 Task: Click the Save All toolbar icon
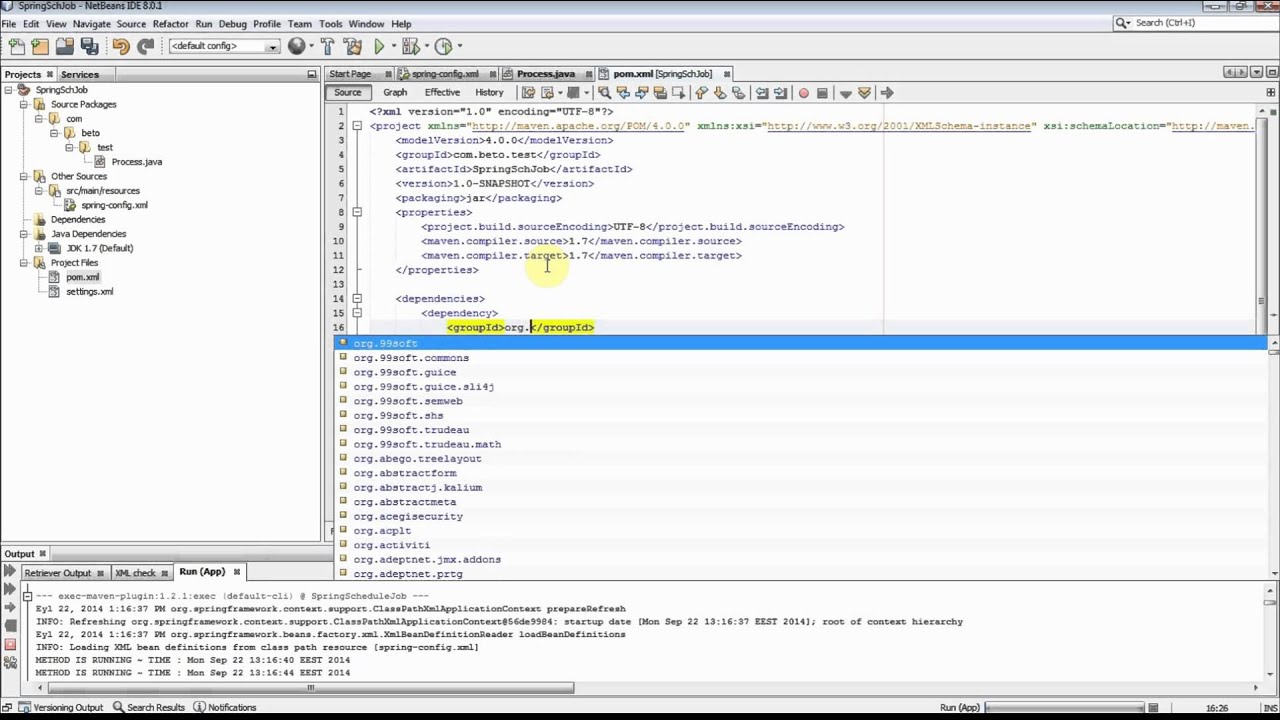pos(89,46)
